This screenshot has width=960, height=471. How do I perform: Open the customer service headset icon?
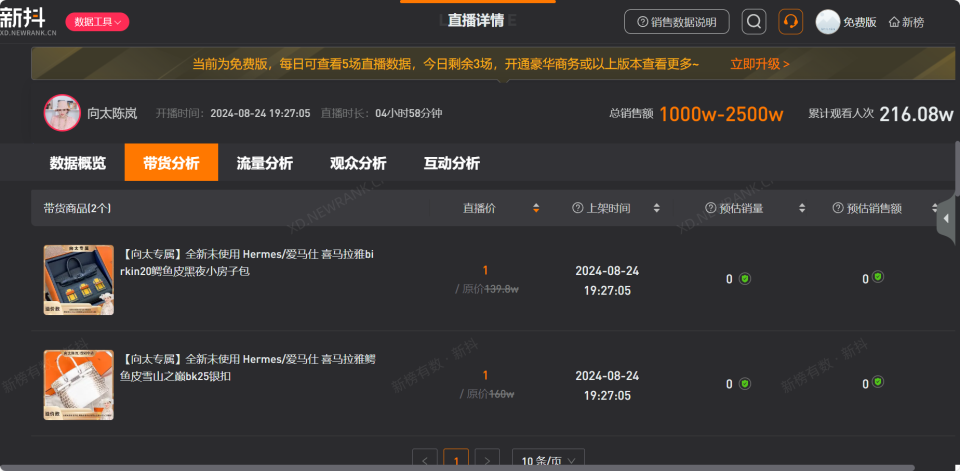pyautogui.click(x=790, y=22)
